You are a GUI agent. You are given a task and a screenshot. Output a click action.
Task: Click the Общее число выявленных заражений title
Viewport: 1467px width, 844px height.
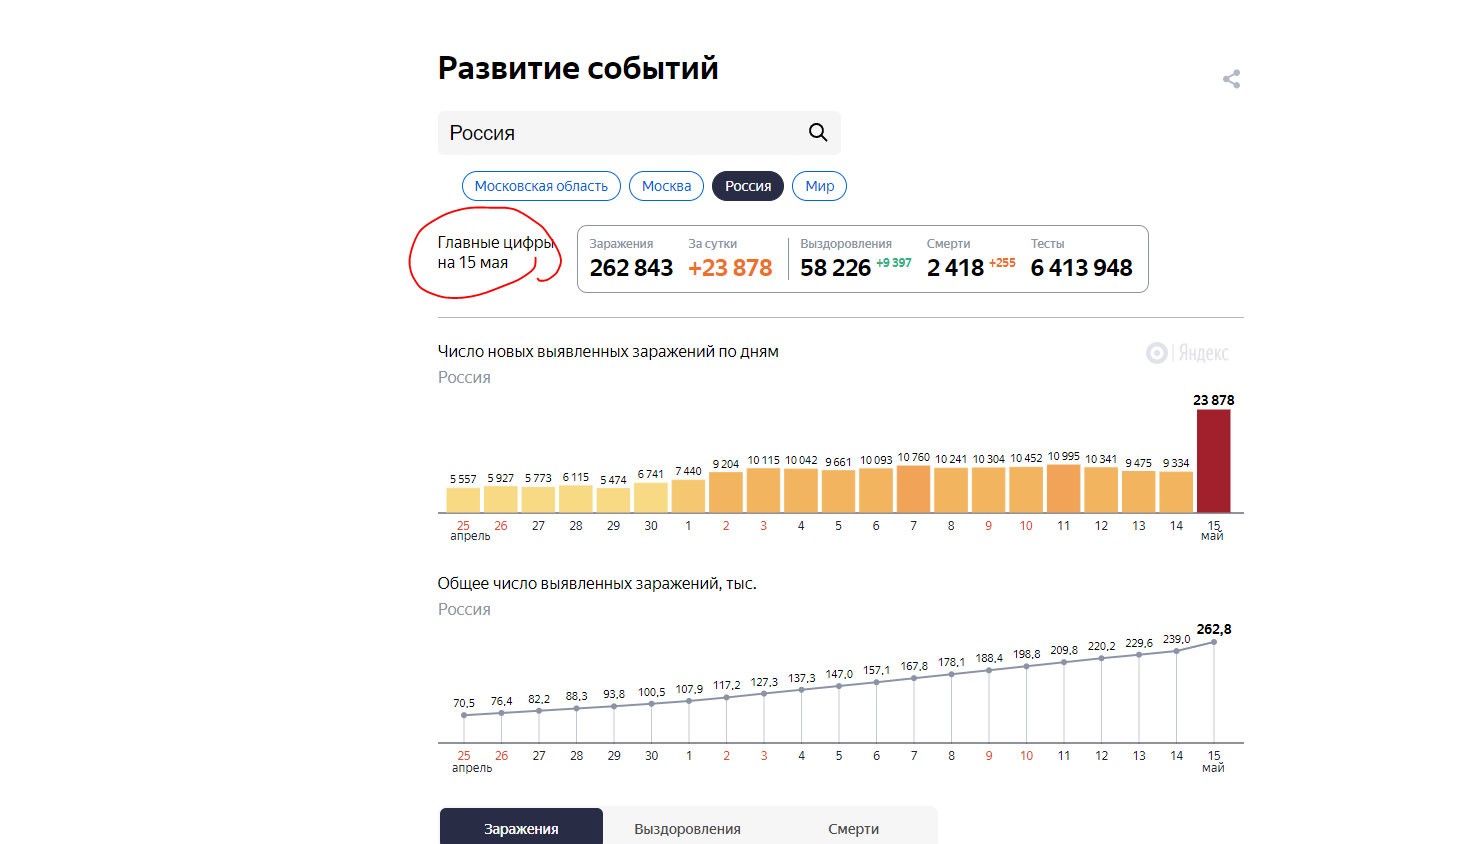pyautogui.click(x=597, y=583)
